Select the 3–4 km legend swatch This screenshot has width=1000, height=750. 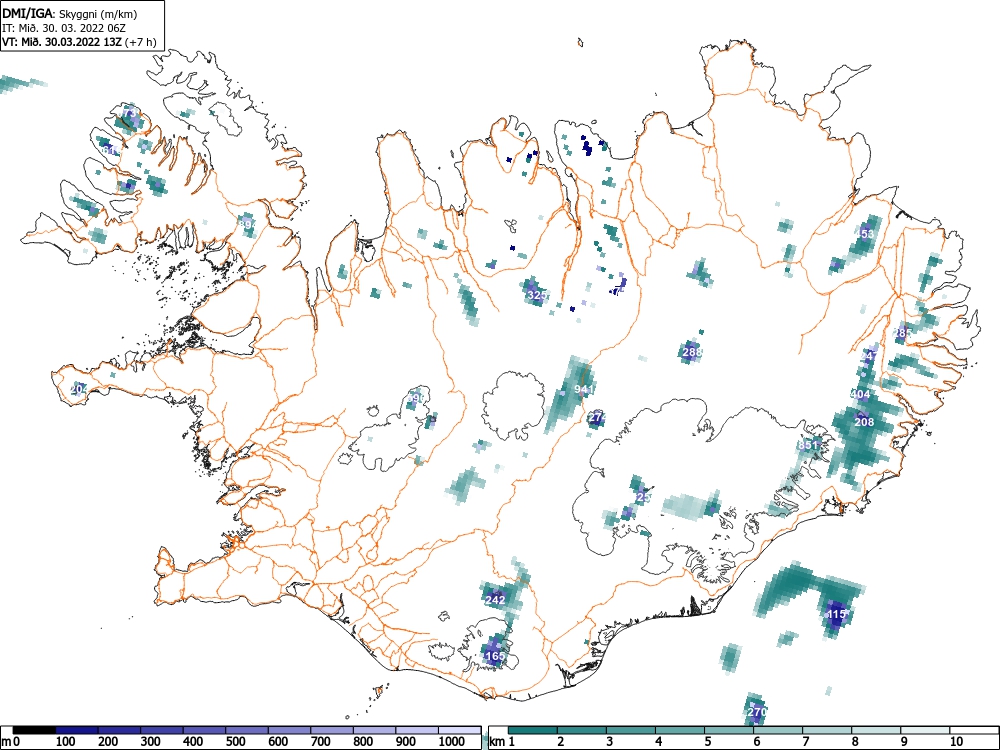pyautogui.click(x=631, y=730)
